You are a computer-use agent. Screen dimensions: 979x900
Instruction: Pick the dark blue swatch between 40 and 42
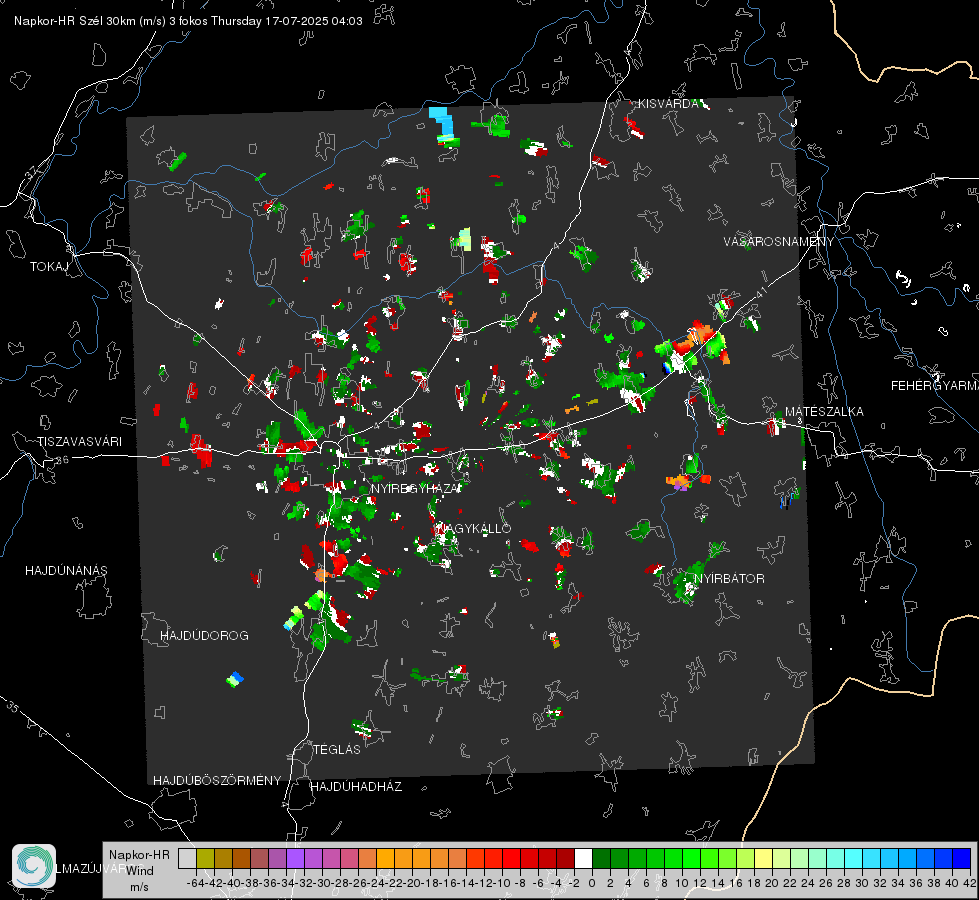962,858
